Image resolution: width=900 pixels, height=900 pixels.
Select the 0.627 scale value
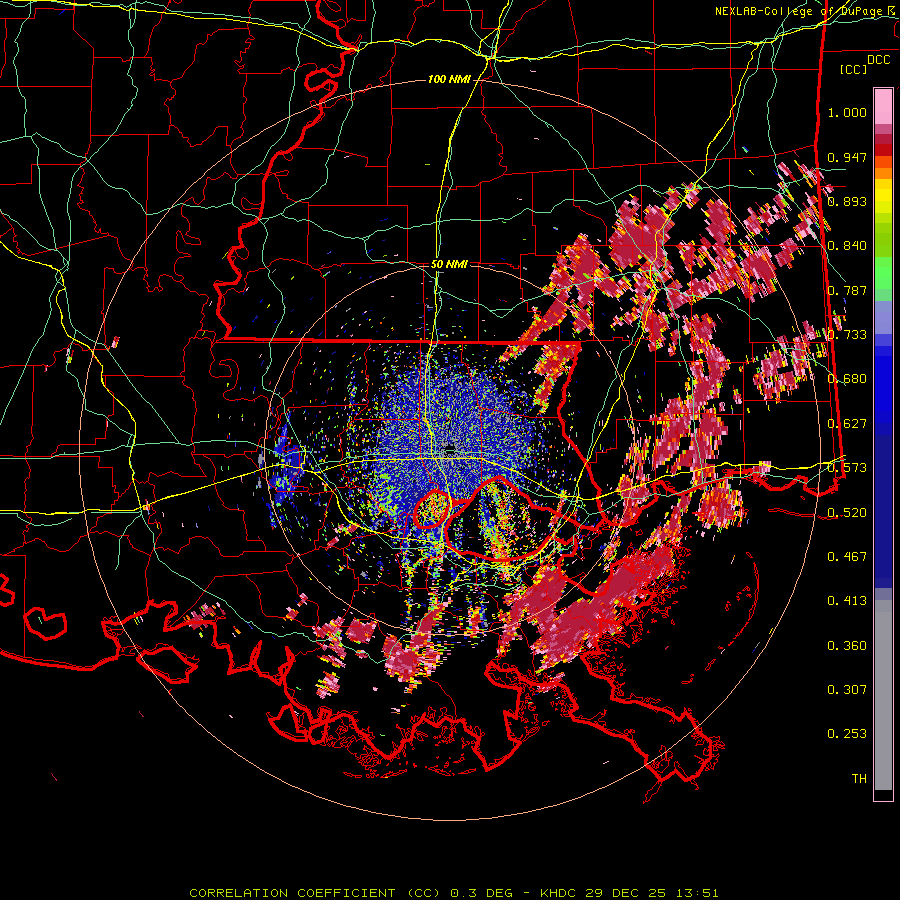click(847, 424)
